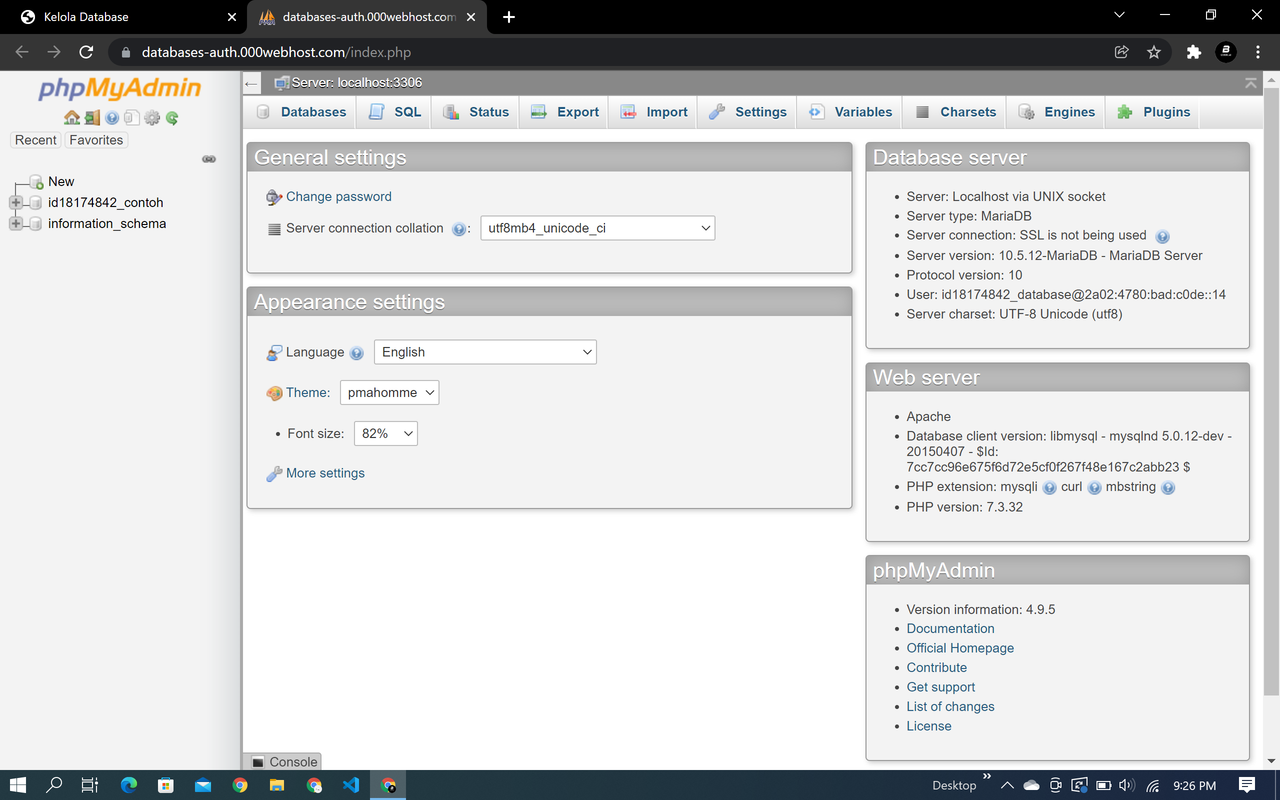This screenshot has width=1280, height=800.
Task: Click the browser address bar URL
Action: click(276, 52)
